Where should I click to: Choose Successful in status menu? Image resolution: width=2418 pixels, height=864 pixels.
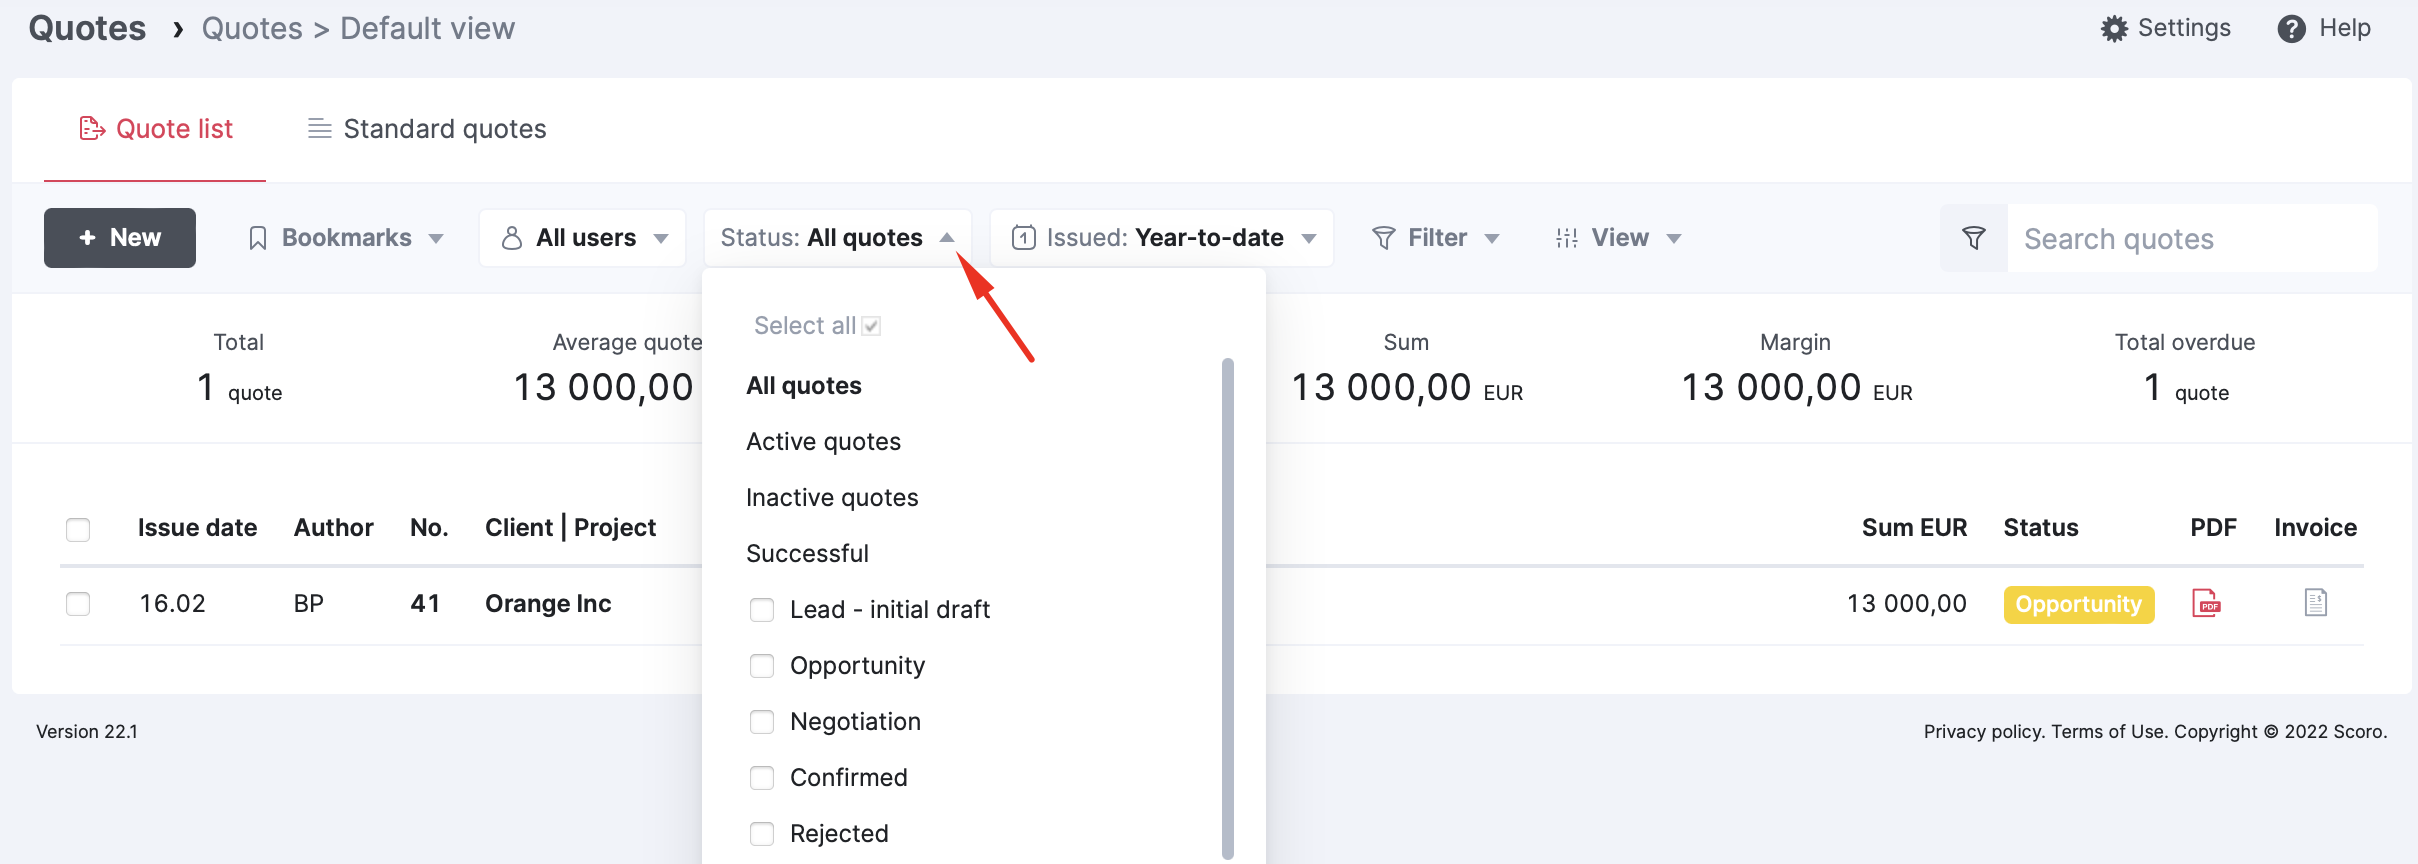click(x=808, y=554)
